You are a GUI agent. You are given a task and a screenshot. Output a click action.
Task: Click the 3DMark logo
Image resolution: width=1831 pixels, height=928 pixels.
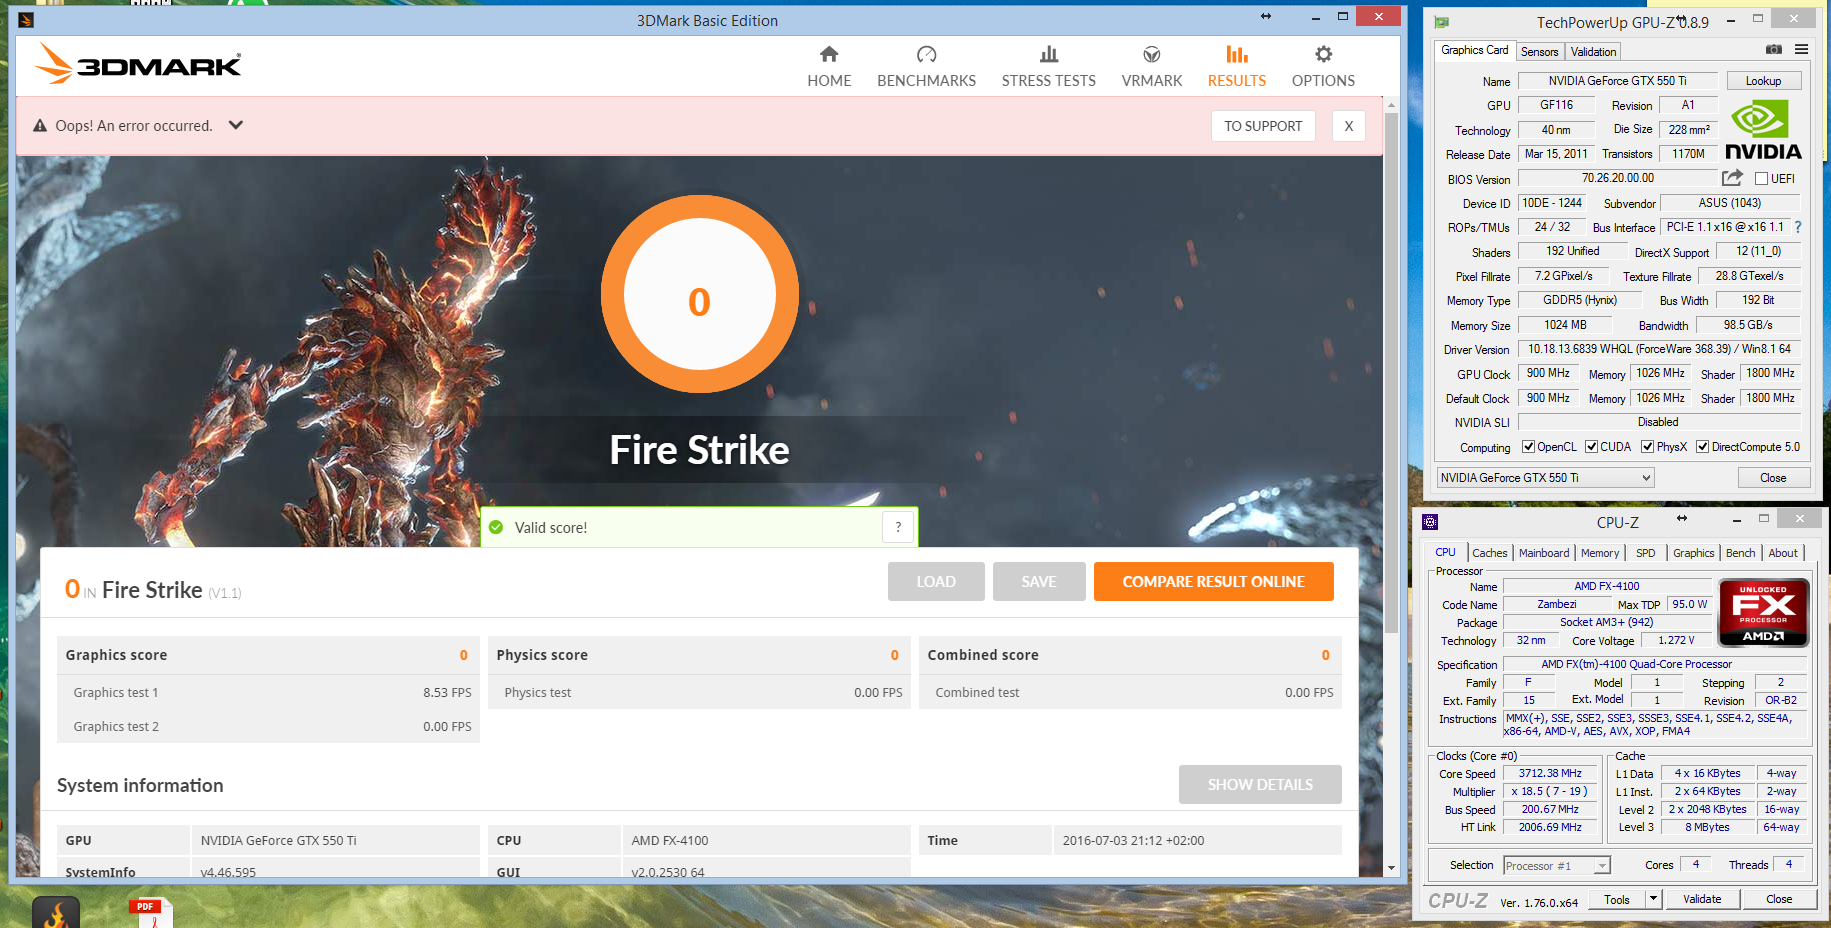(138, 64)
